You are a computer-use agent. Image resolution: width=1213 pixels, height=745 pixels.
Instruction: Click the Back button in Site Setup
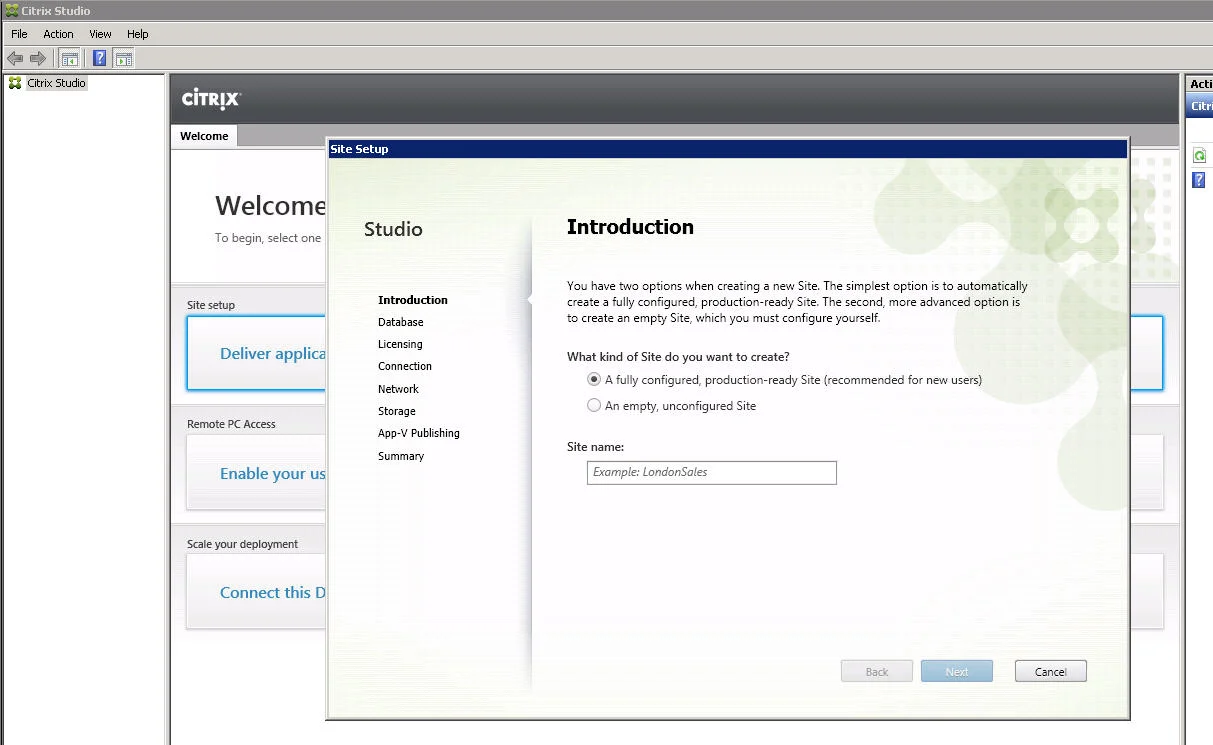[x=877, y=672]
